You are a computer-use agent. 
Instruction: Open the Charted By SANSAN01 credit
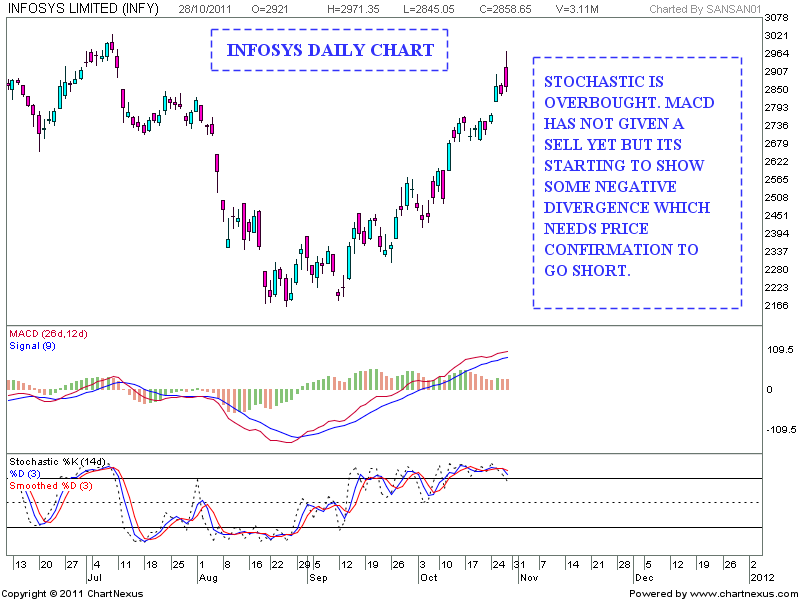tap(706, 7)
